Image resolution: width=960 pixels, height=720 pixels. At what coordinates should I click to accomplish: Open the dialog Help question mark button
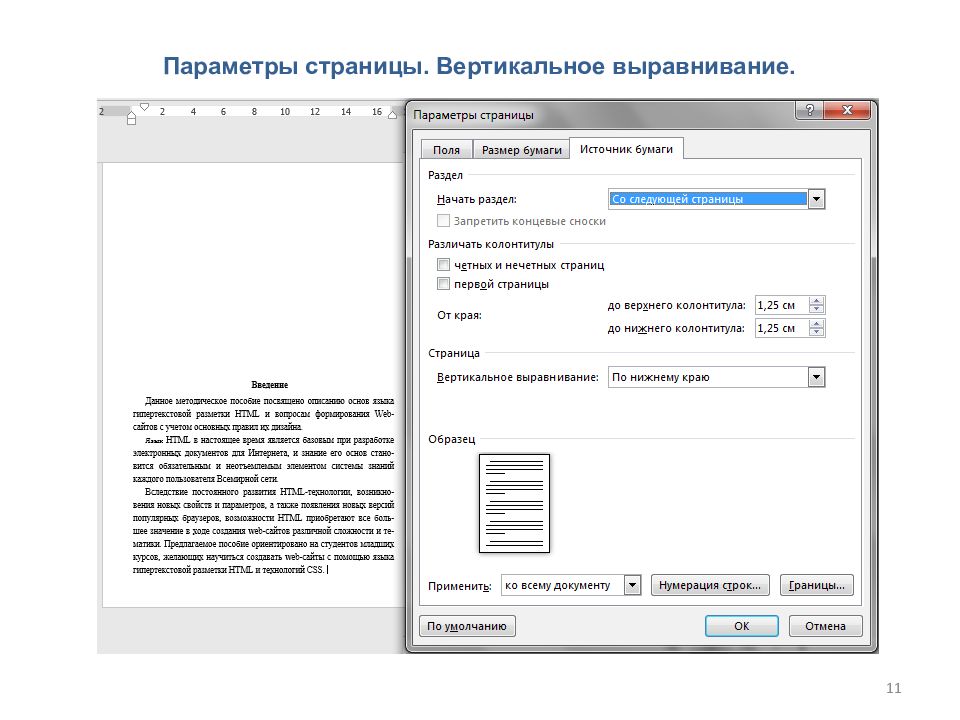(x=809, y=110)
